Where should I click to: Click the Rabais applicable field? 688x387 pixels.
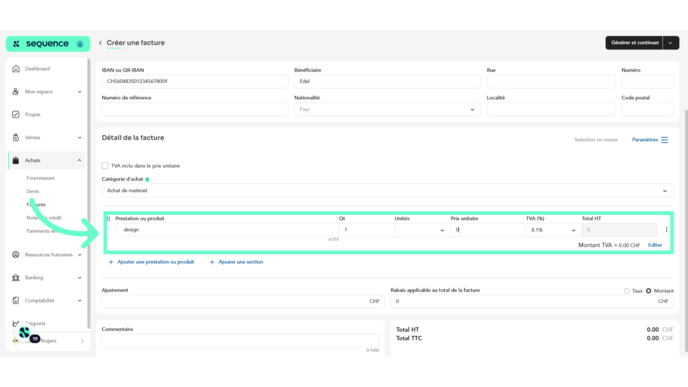(532, 301)
